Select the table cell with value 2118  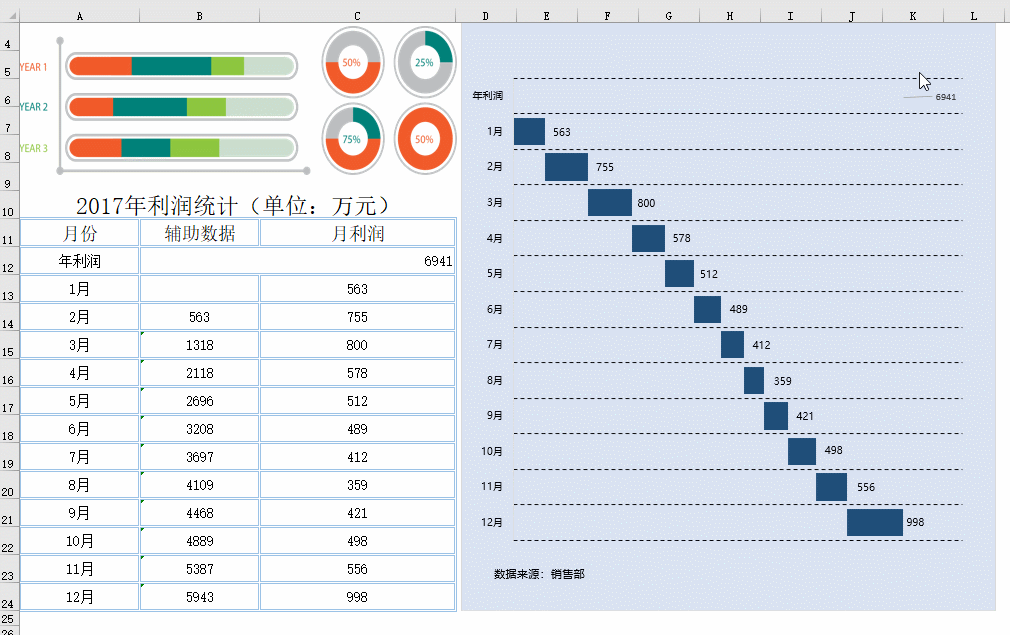tap(199, 374)
